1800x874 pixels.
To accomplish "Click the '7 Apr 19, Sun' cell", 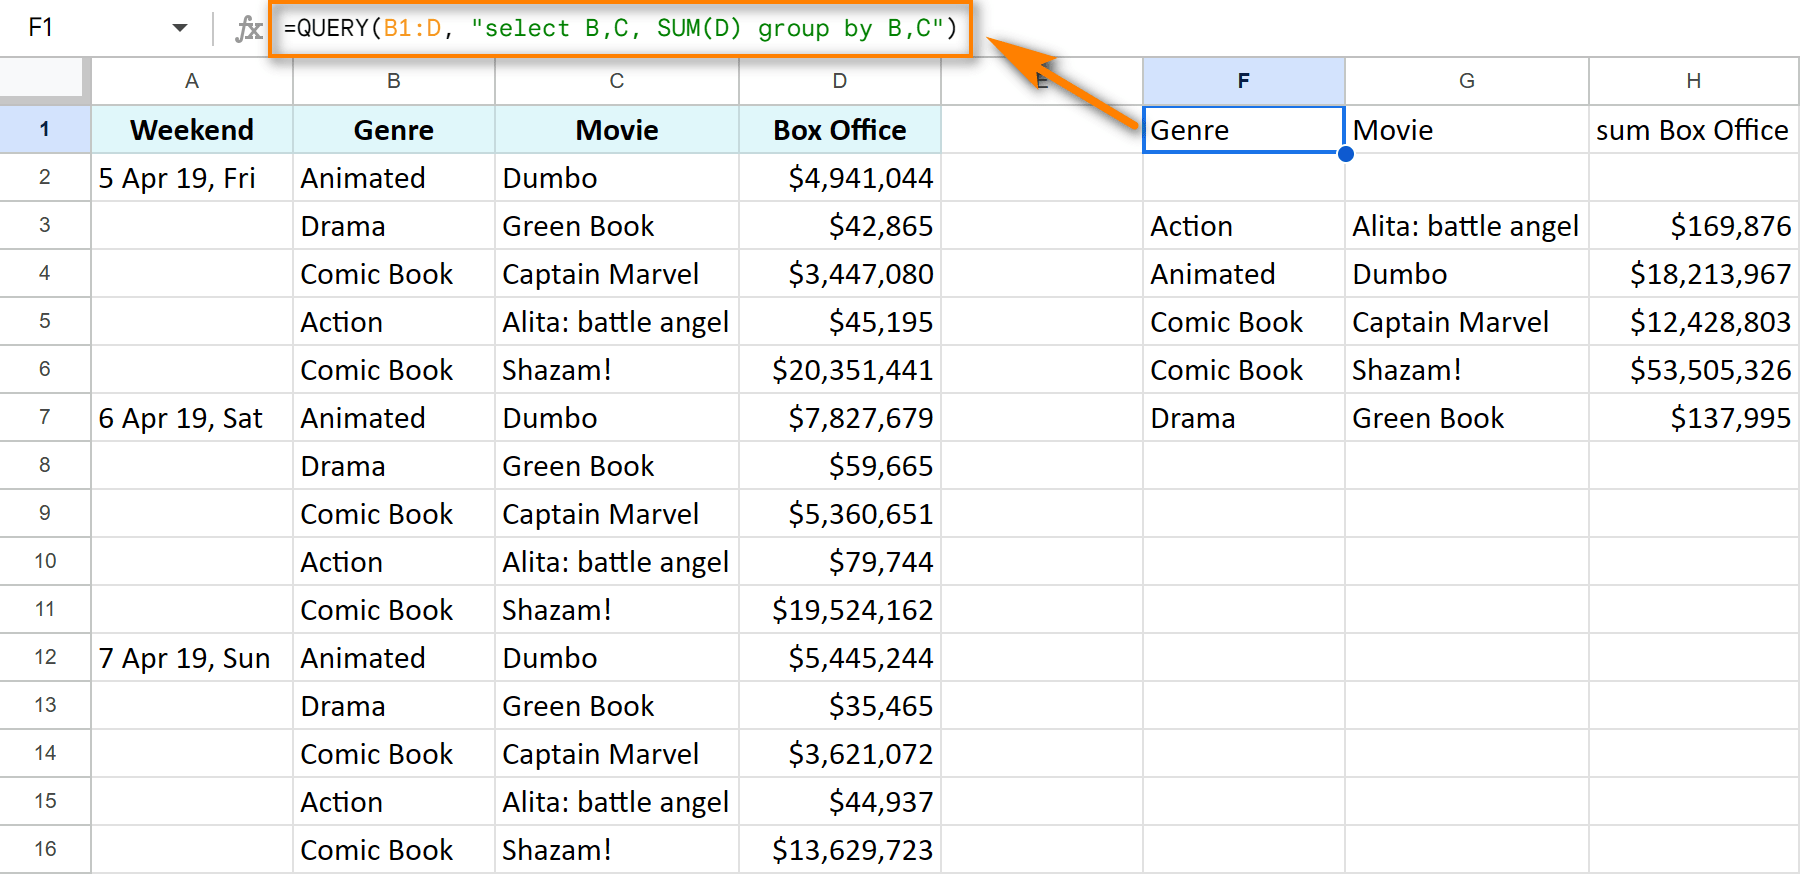I will click(x=192, y=658).
